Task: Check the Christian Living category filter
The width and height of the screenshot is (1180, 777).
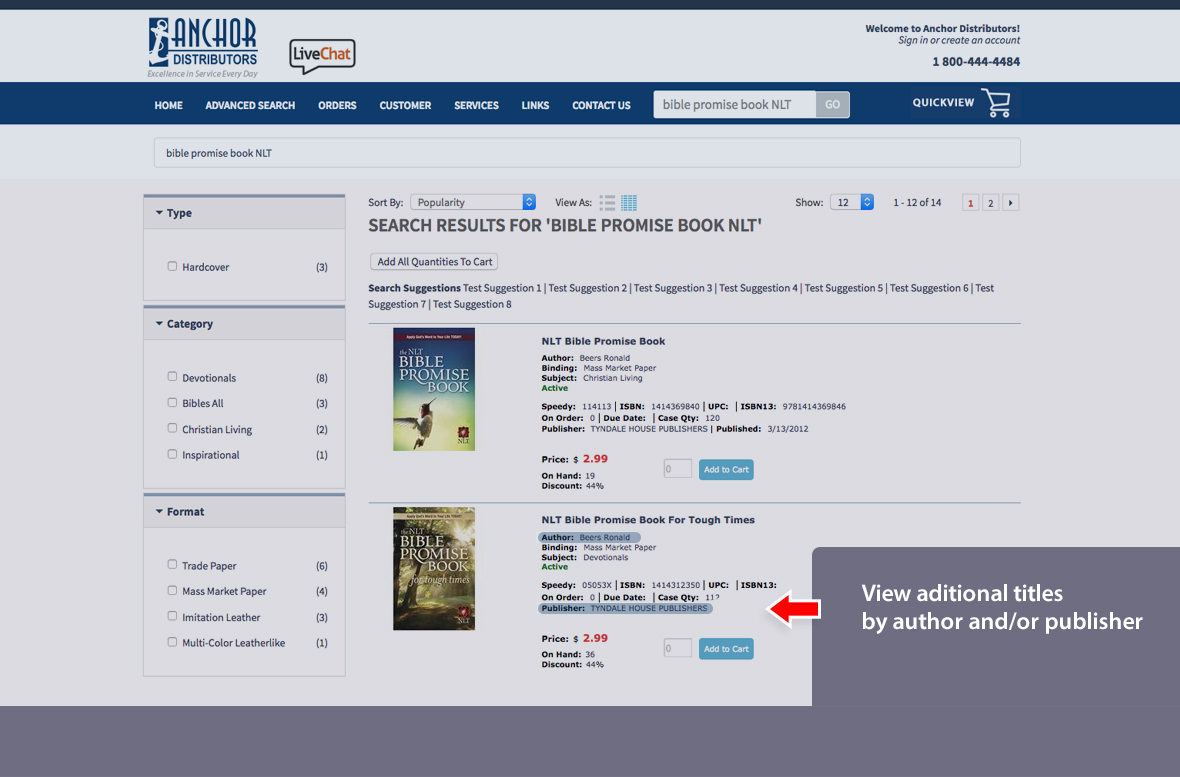Action: pyautogui.click(x=172, y=428)
